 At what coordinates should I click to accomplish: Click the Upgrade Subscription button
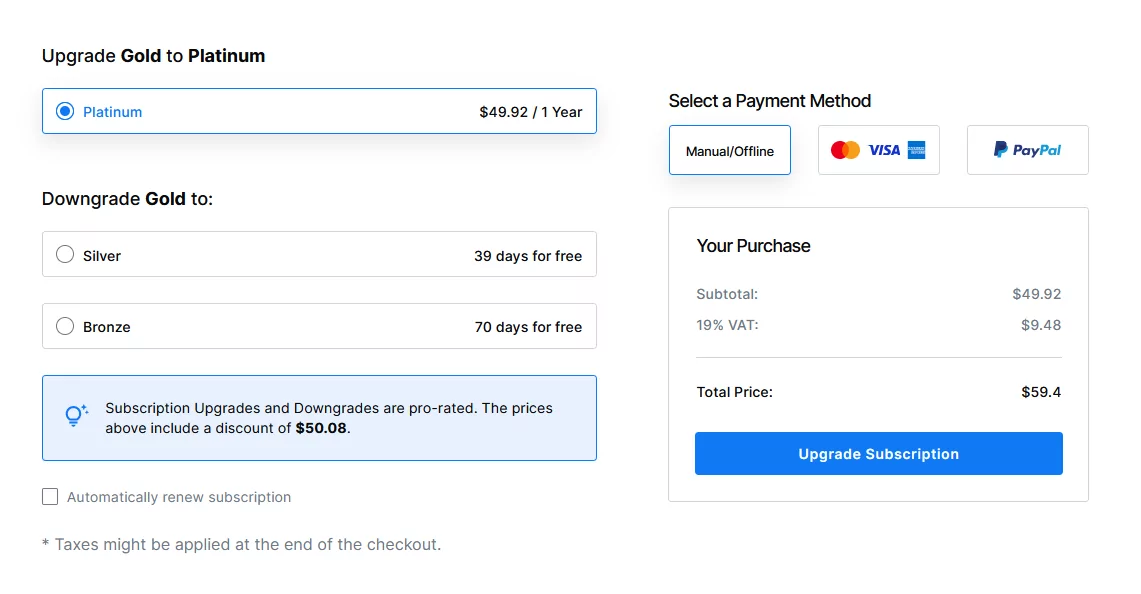(878, 454)
